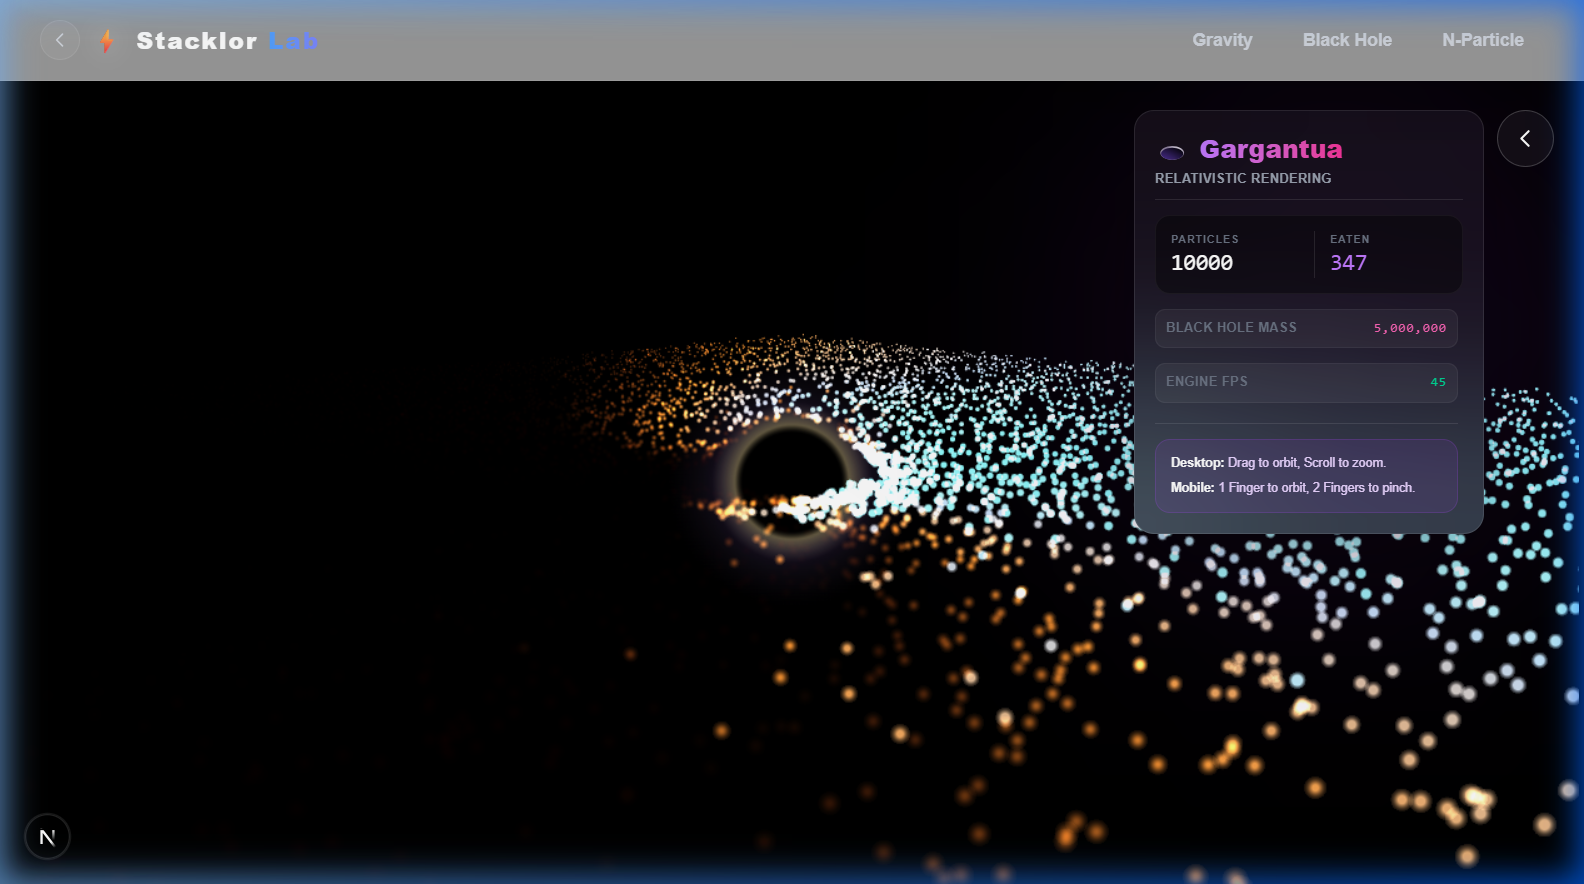Select the BLACK HOLE MASS row
This screenshot has width=1584, height=884.
click(1306, 328)
